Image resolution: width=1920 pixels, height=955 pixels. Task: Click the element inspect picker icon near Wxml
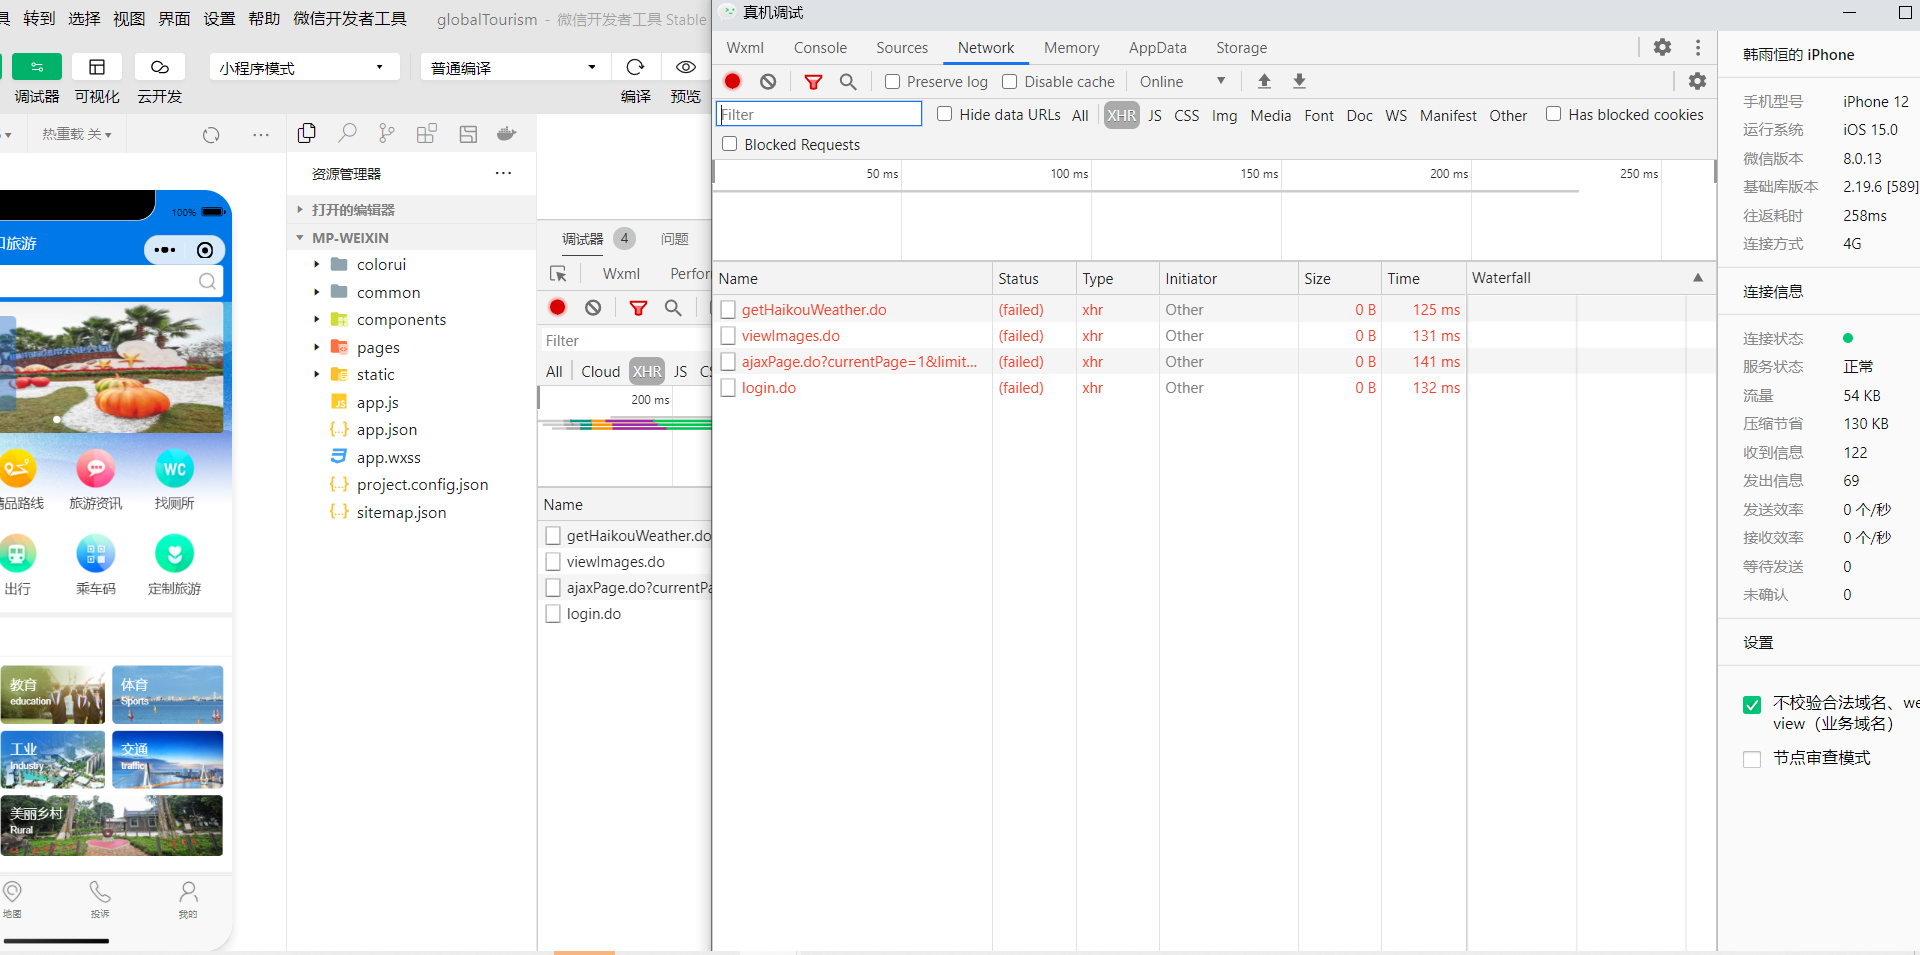click(558, 273)
